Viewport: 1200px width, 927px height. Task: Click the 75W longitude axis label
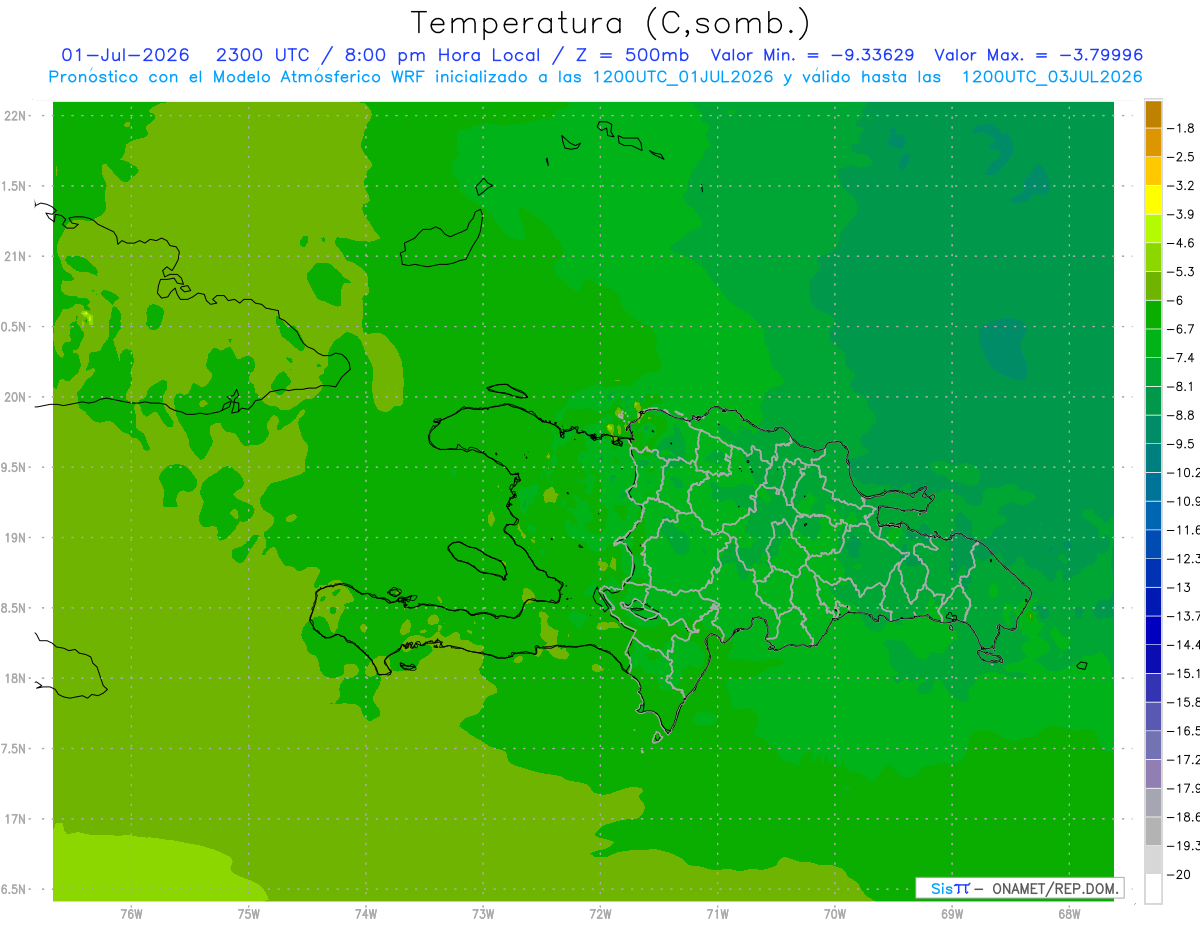248,913
